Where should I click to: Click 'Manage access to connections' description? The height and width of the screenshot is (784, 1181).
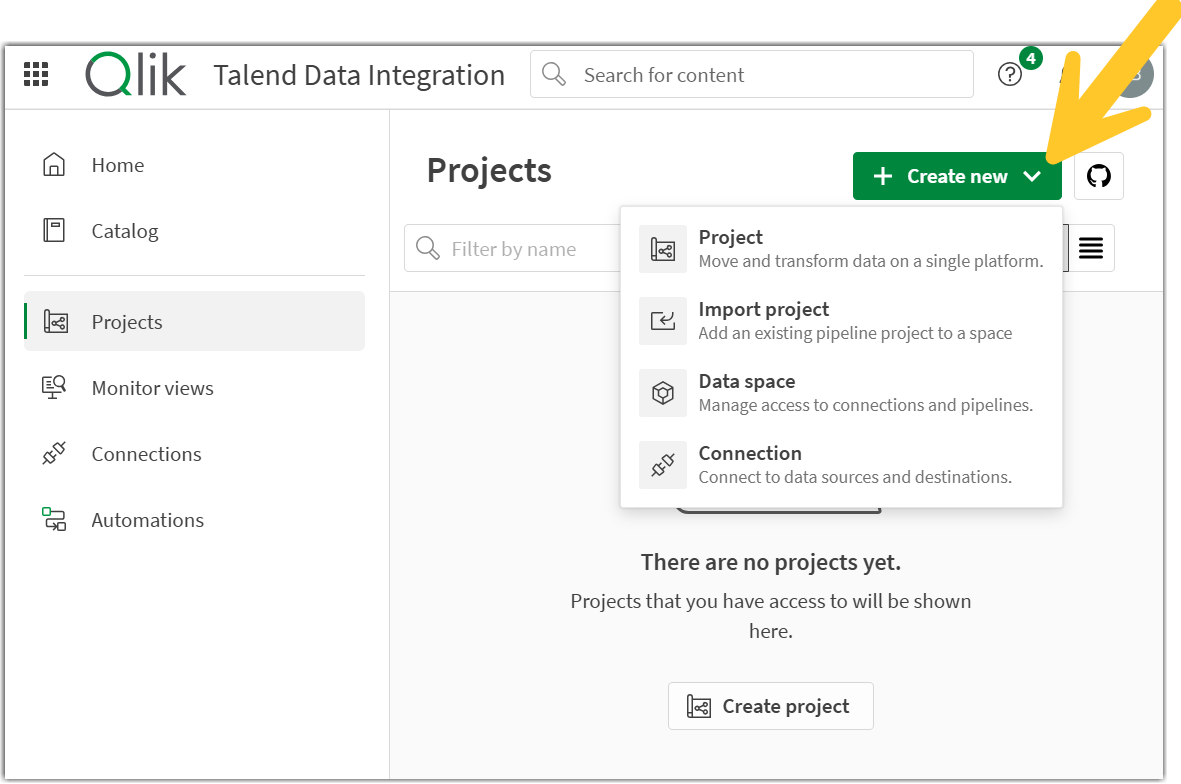point(865,405)
